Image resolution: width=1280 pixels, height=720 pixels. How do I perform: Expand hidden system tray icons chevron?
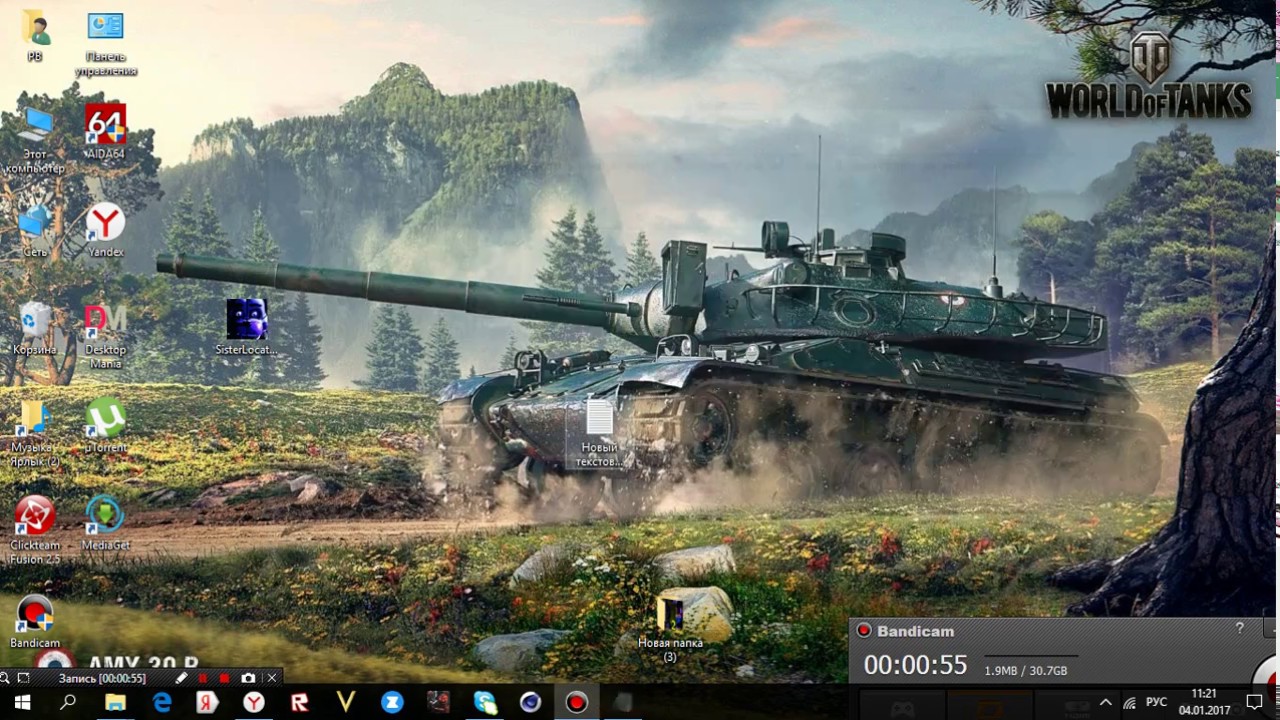pos(1105,703)
